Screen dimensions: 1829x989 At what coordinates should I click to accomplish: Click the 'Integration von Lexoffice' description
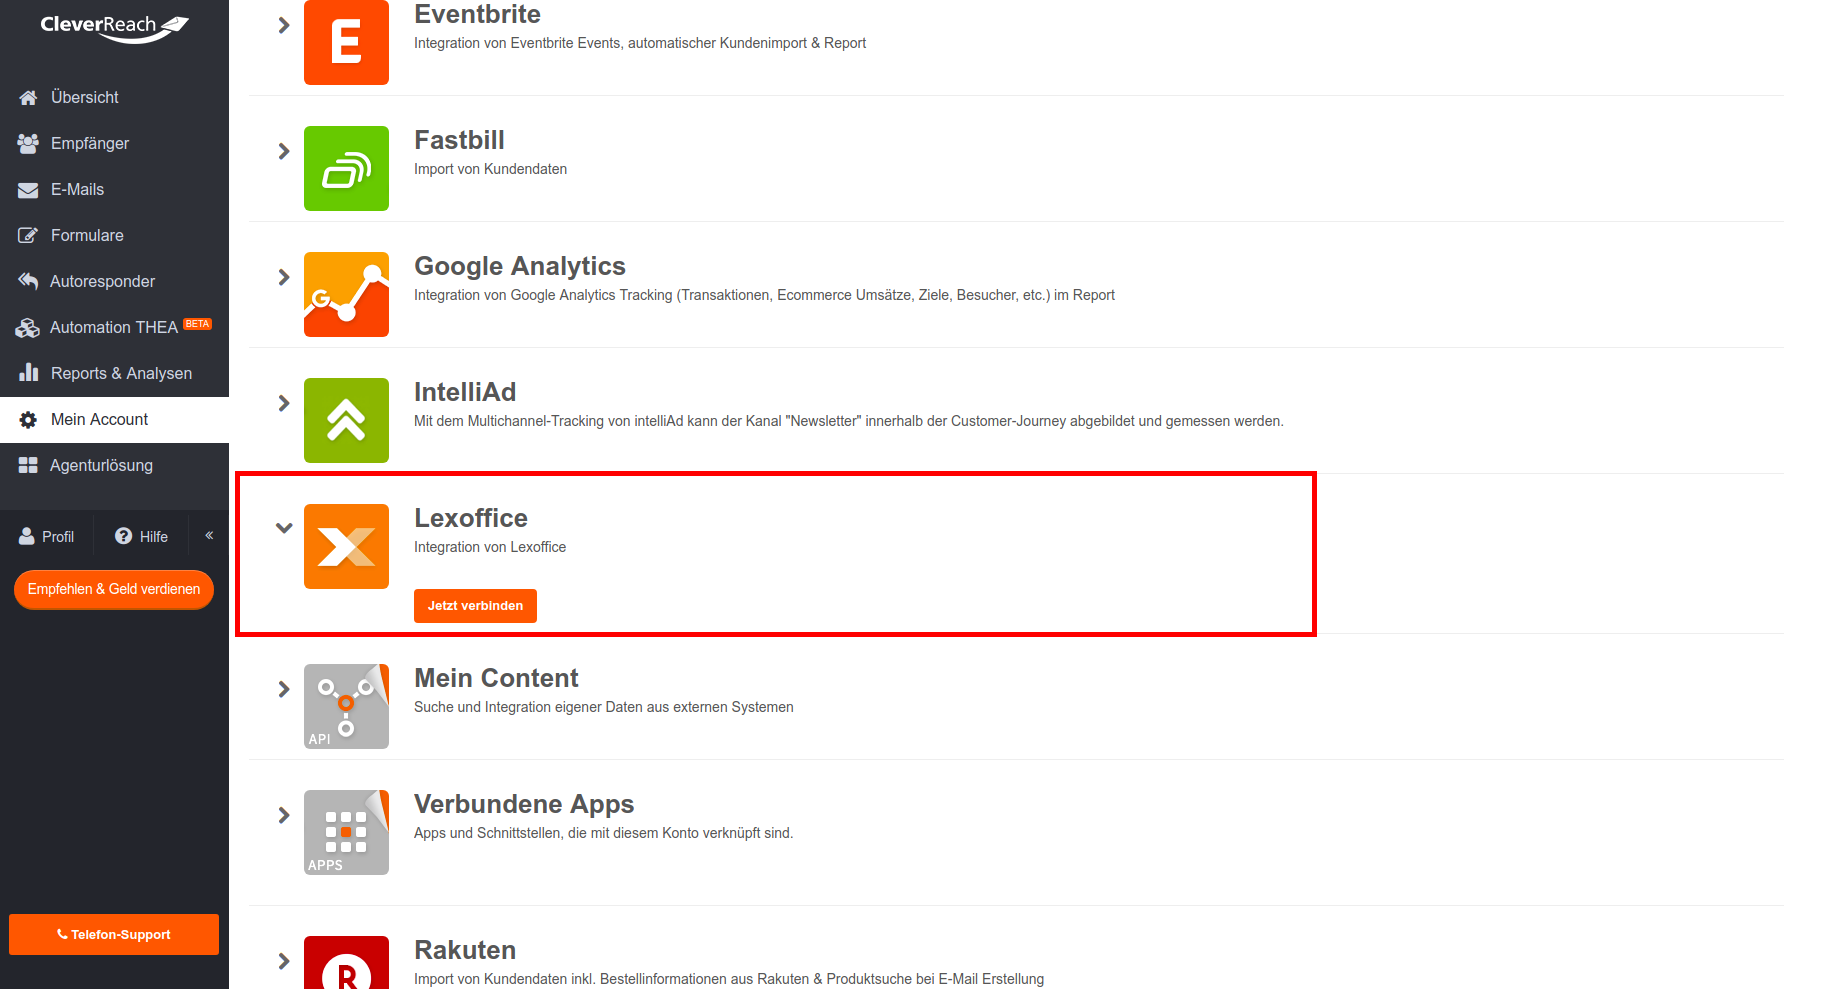tap(490, 547)
